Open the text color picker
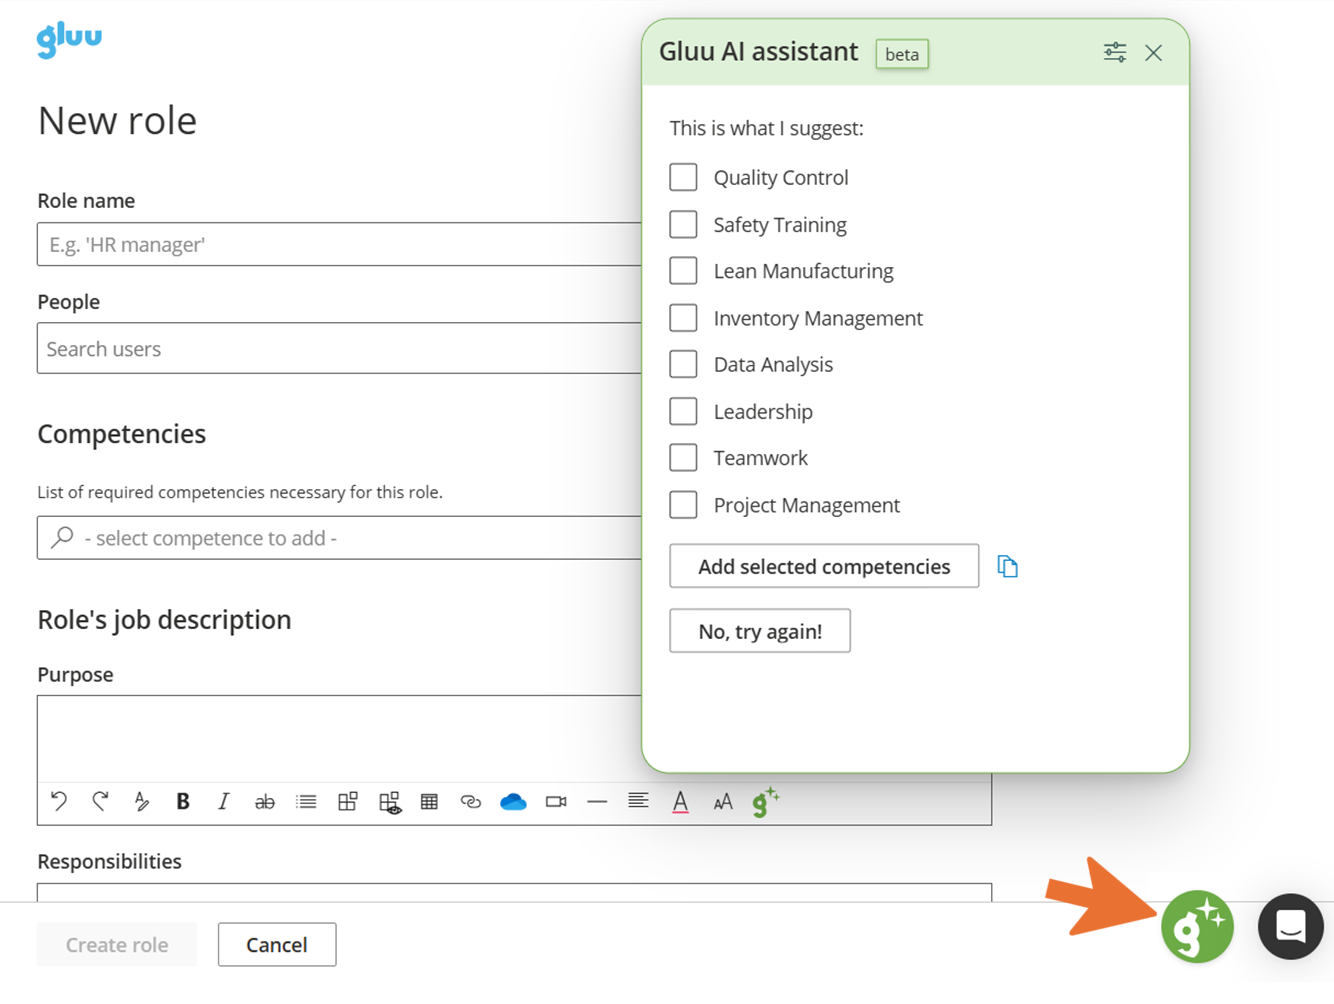 [x=680, y=802]
